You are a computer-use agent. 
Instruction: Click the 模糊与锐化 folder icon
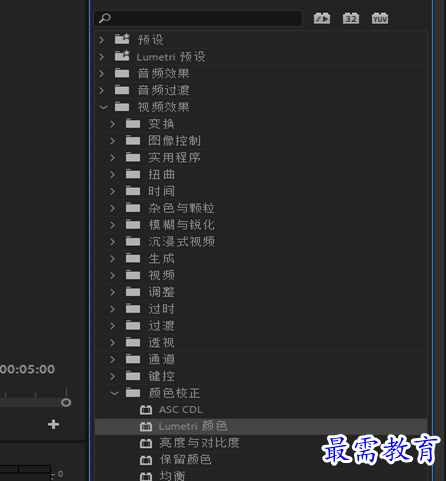(x=133, y=224)
